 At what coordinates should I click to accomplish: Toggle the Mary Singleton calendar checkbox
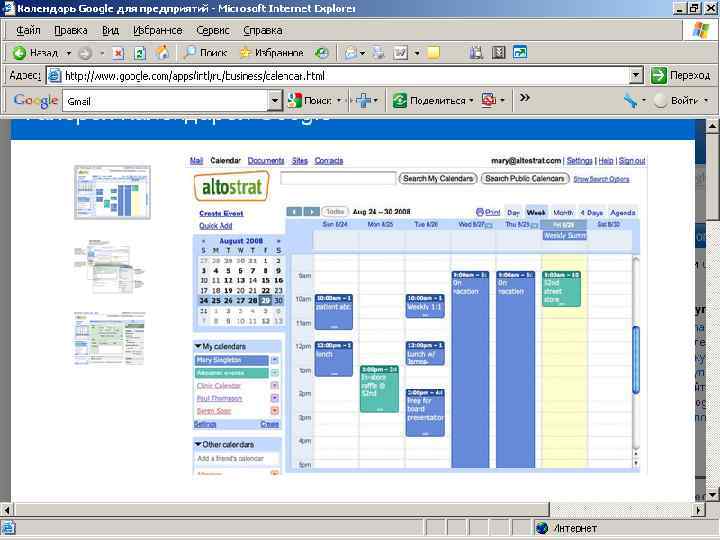[x=275, y=360]
